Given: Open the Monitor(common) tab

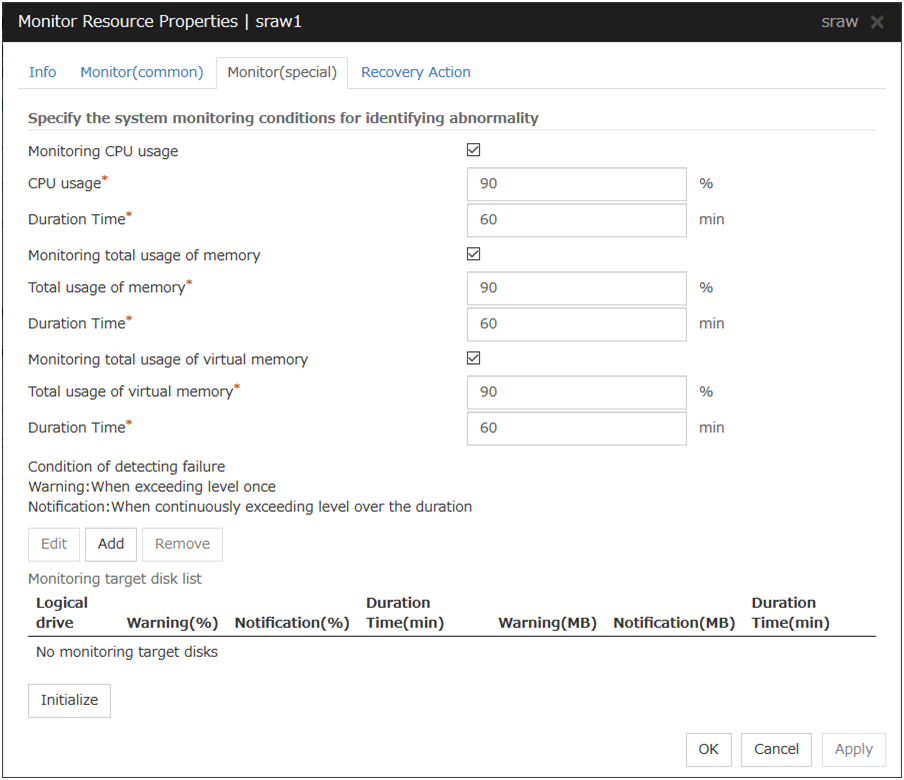Looking at the screenshot, I should click(141, 72).
